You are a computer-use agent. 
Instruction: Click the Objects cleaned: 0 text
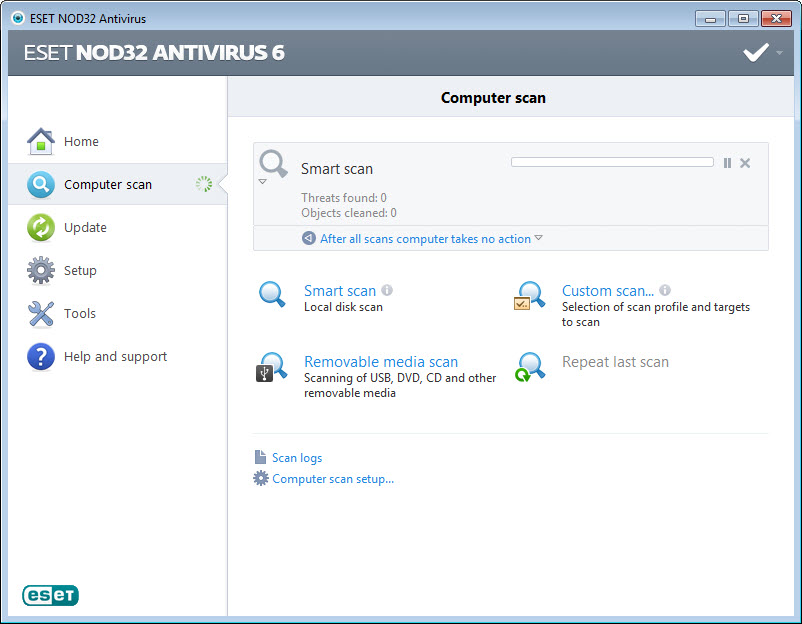click(x=349, y=213)
